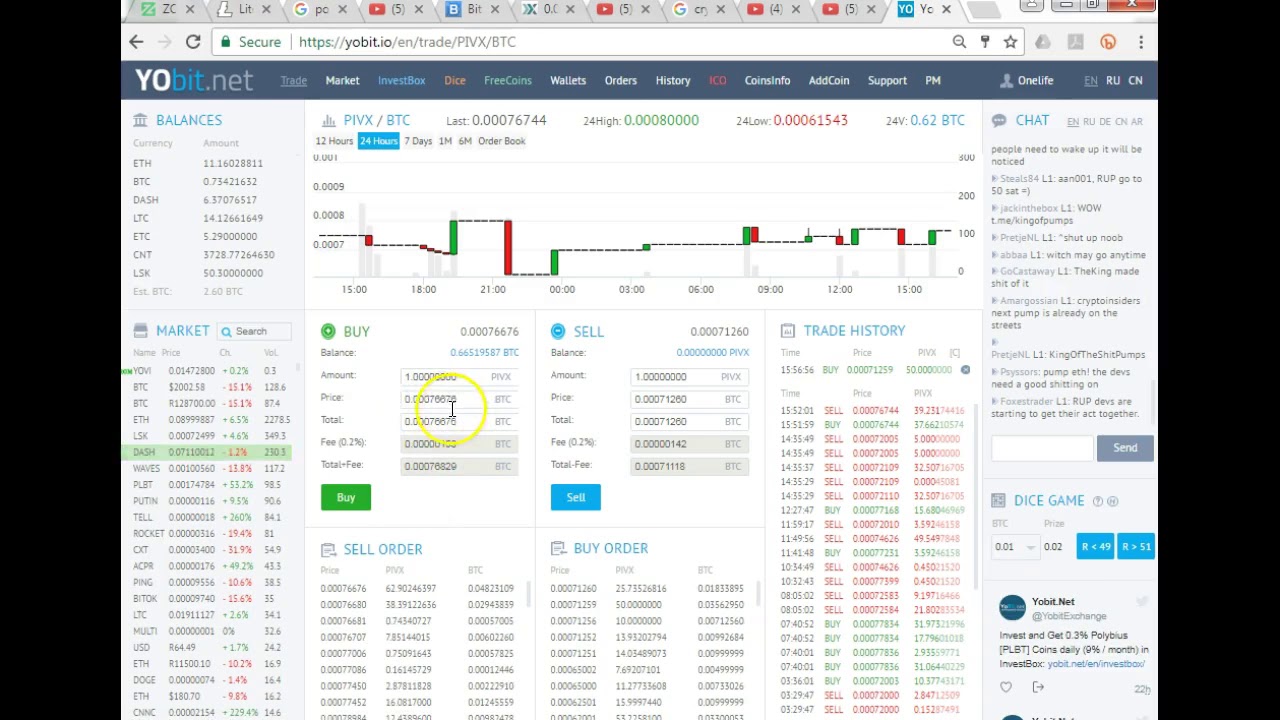
Task: Switch chat language to RU
Action: point(1089,122)
